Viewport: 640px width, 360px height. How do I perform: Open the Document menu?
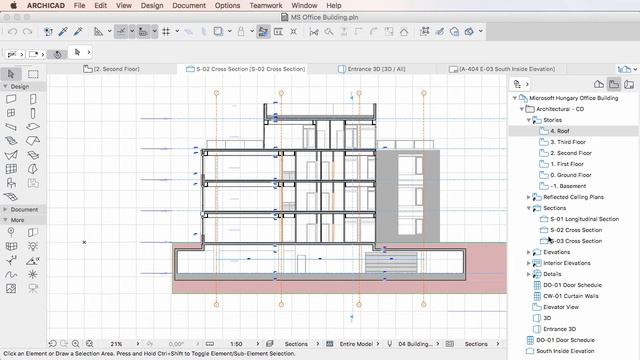[x=189, y=5]
